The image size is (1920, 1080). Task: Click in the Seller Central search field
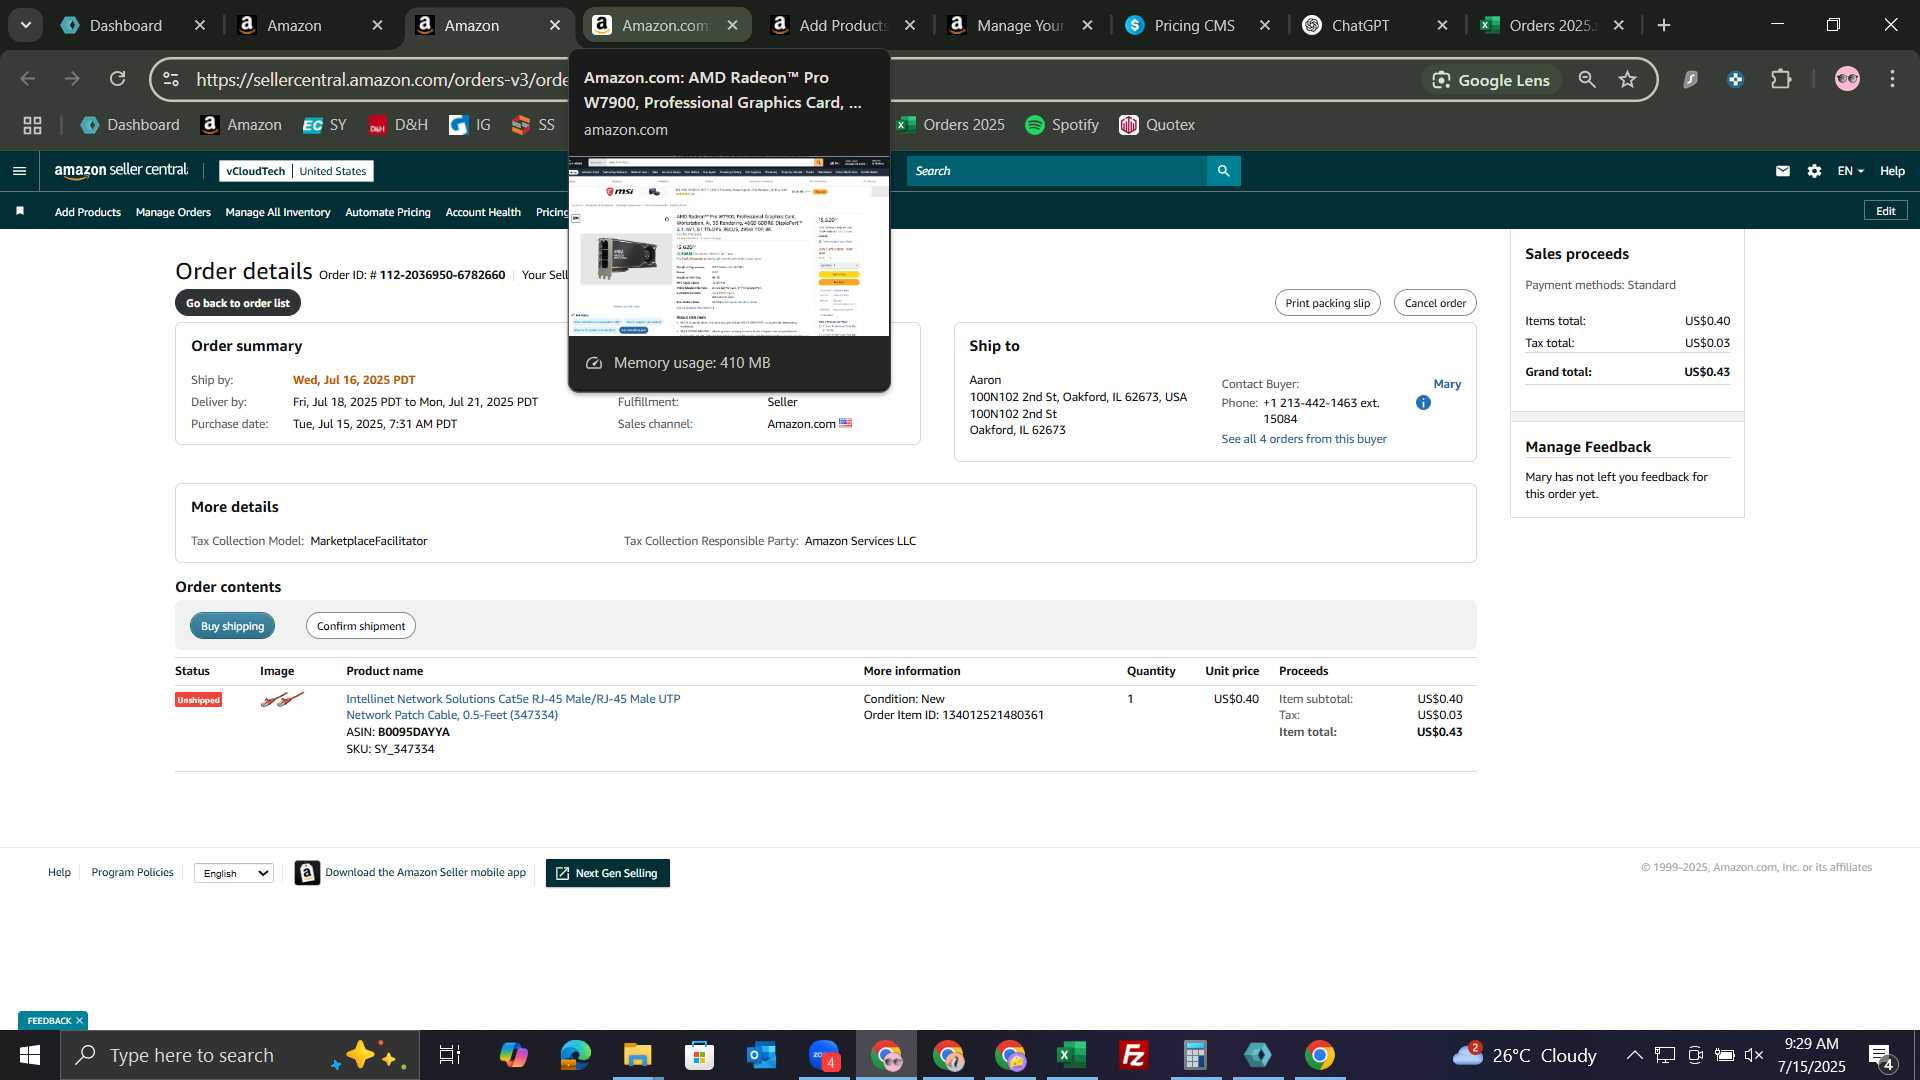(1057, 171)
